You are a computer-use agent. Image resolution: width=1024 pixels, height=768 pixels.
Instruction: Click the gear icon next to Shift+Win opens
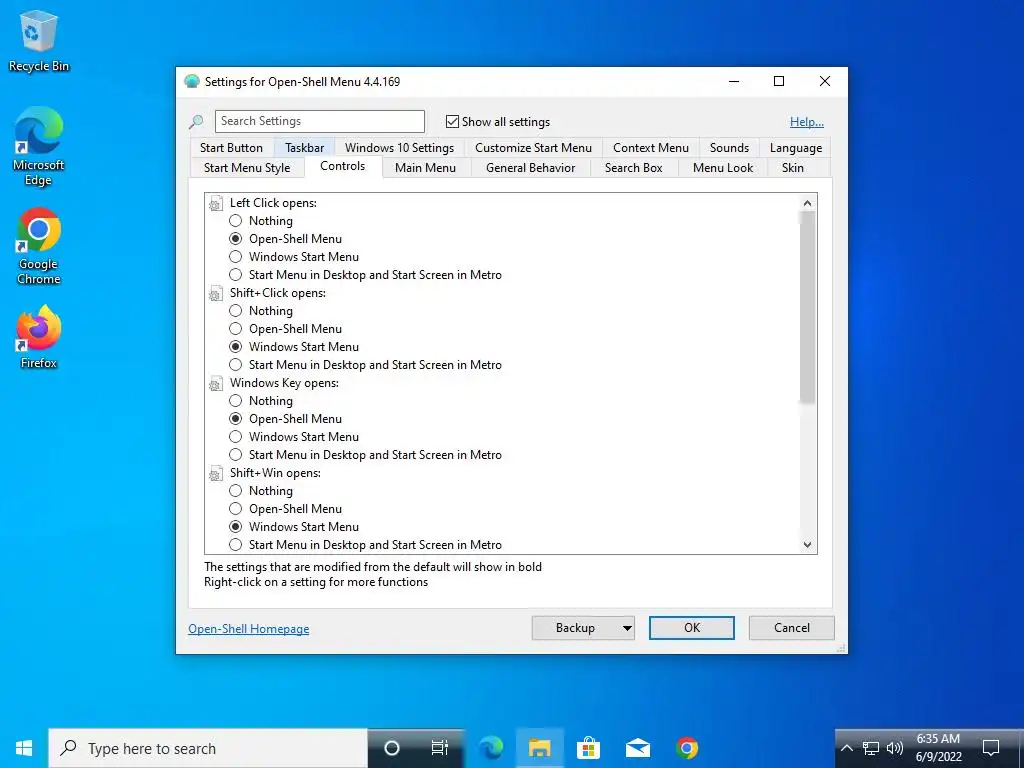pyautogui.click(x=216, y=475)
